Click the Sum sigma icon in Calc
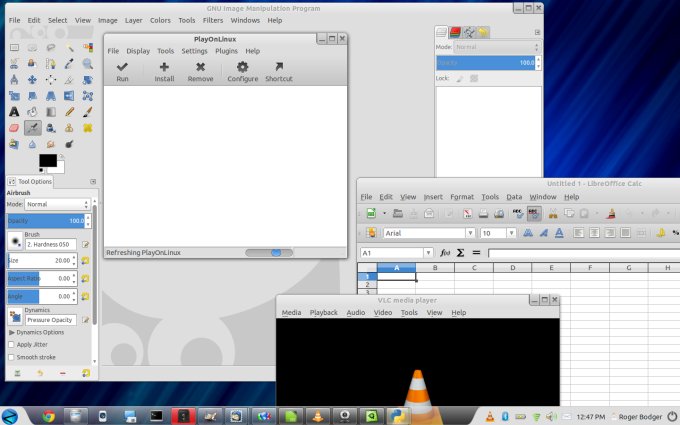680x425 pixels. tap(460, 253)
